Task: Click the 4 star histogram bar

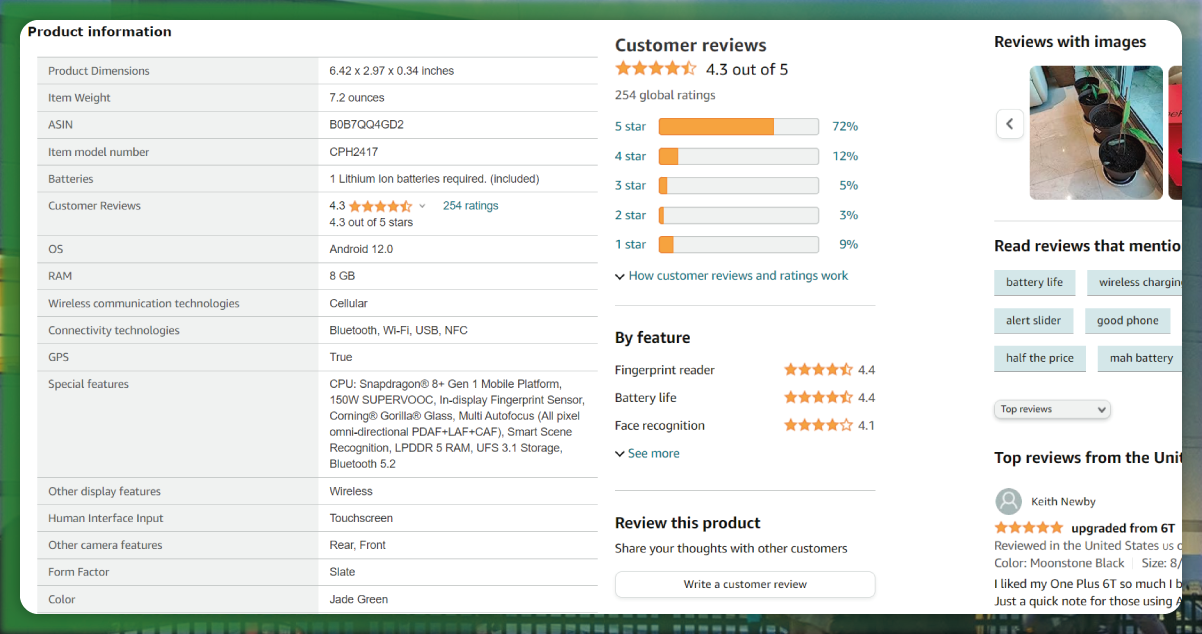Action: [x=739, y=156]
